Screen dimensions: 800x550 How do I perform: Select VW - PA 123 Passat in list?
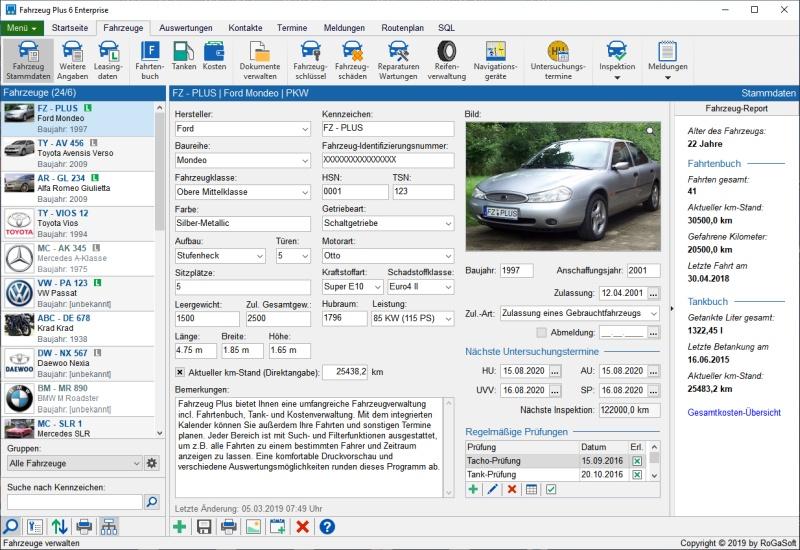click(x=78, y=290)
